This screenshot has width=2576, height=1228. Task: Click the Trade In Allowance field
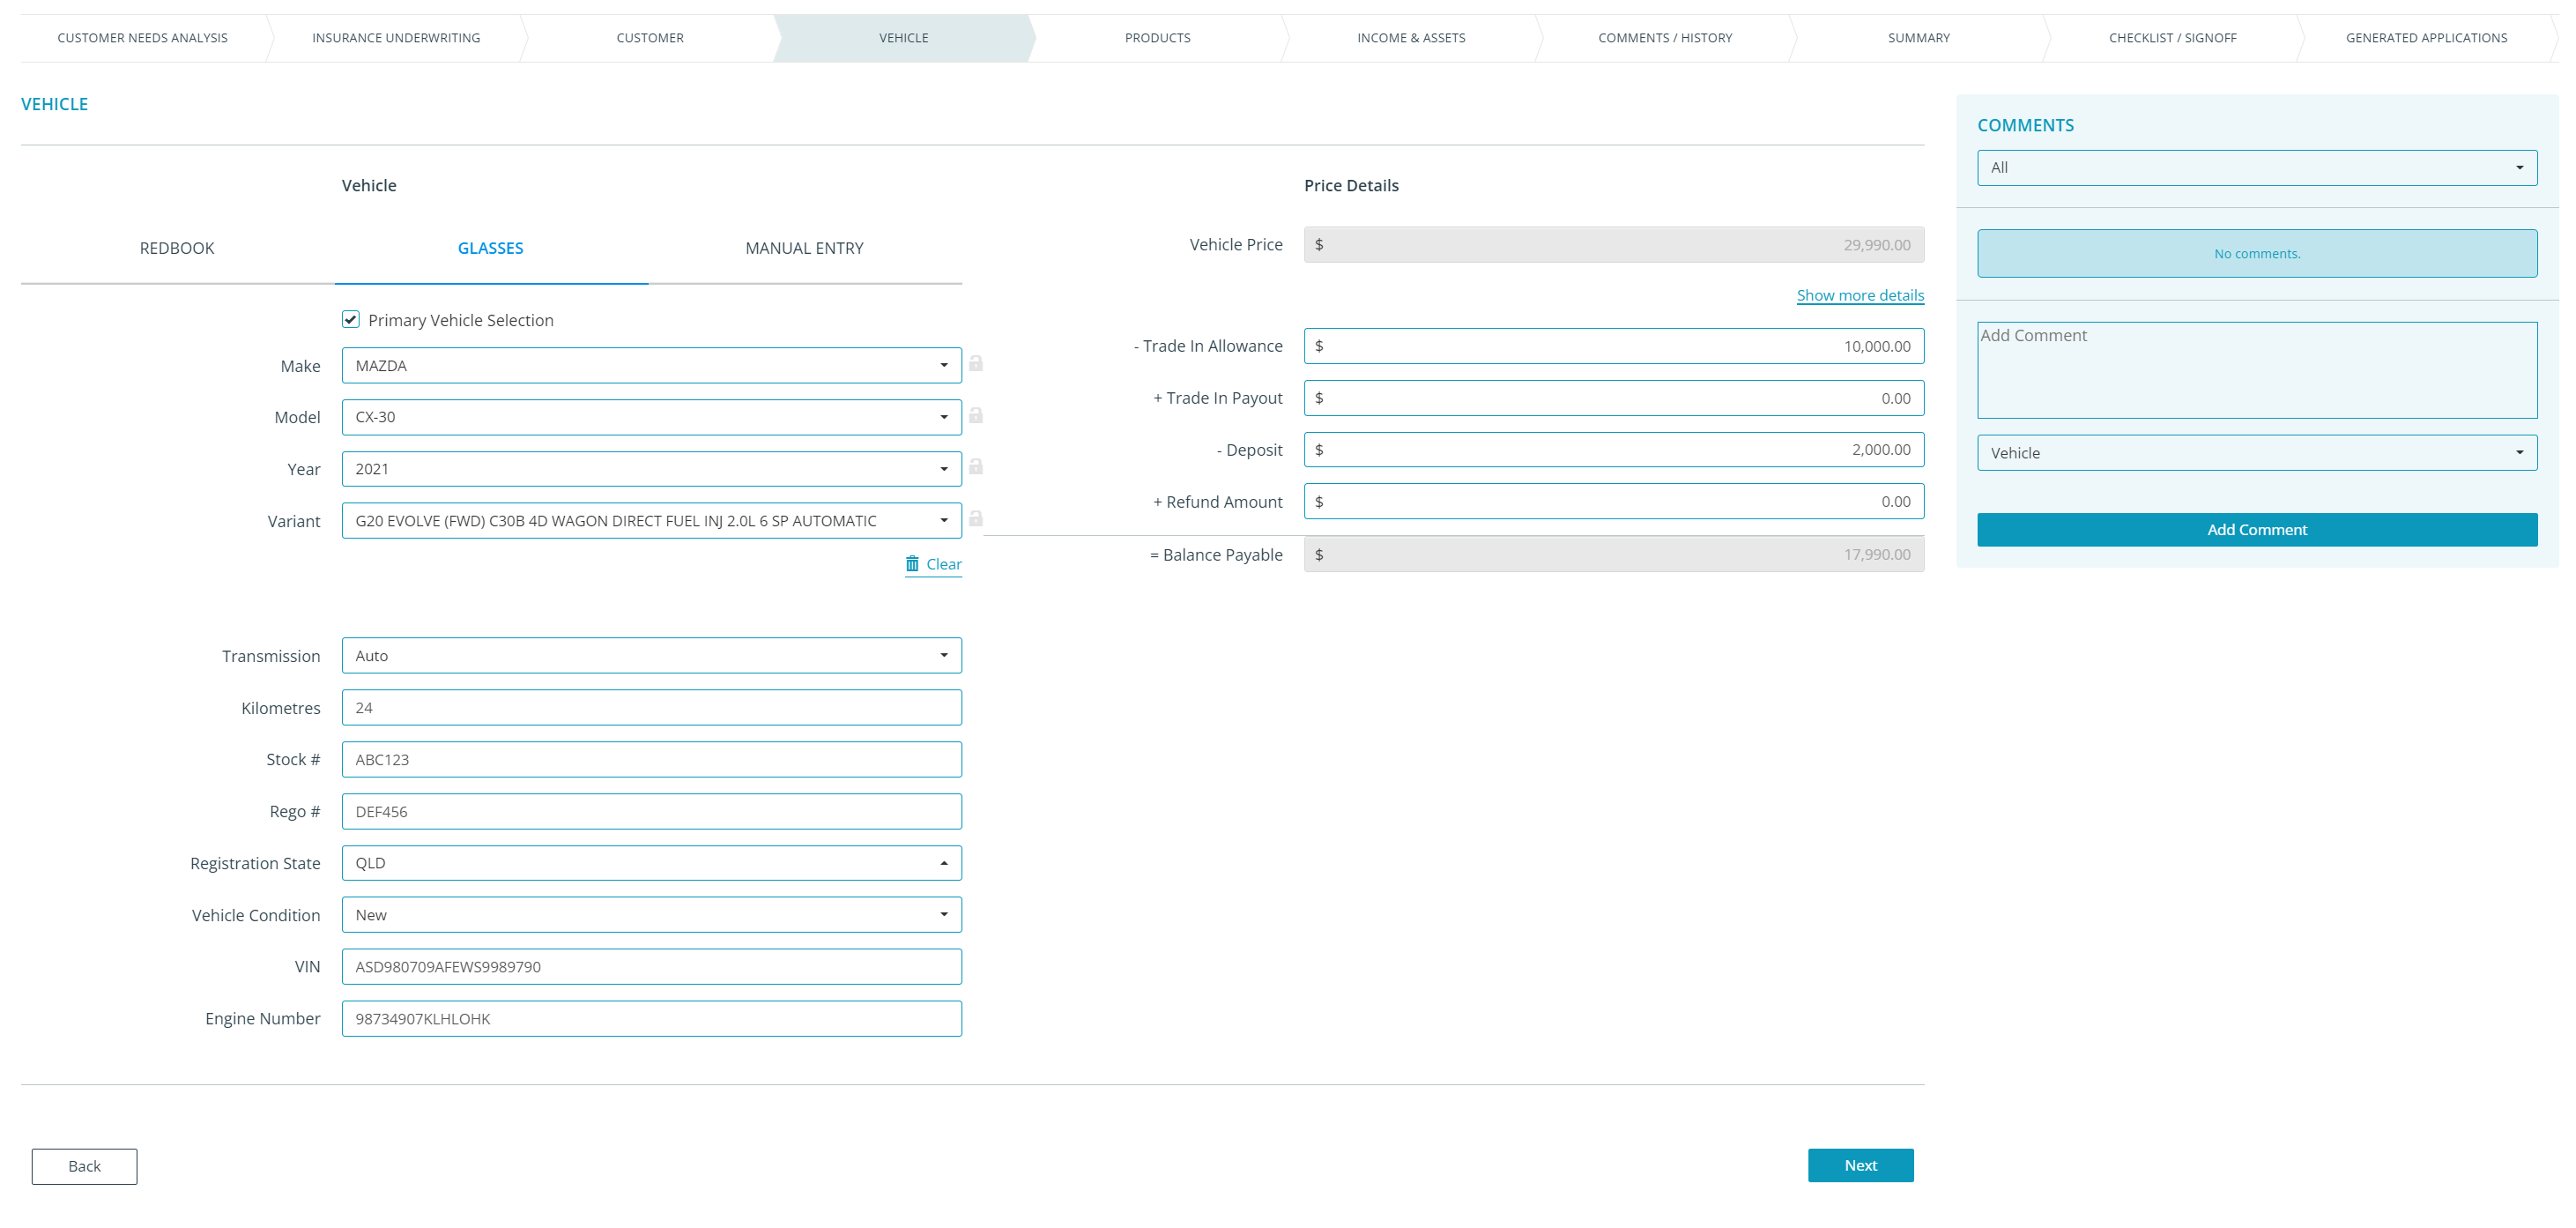[1613, 346]
